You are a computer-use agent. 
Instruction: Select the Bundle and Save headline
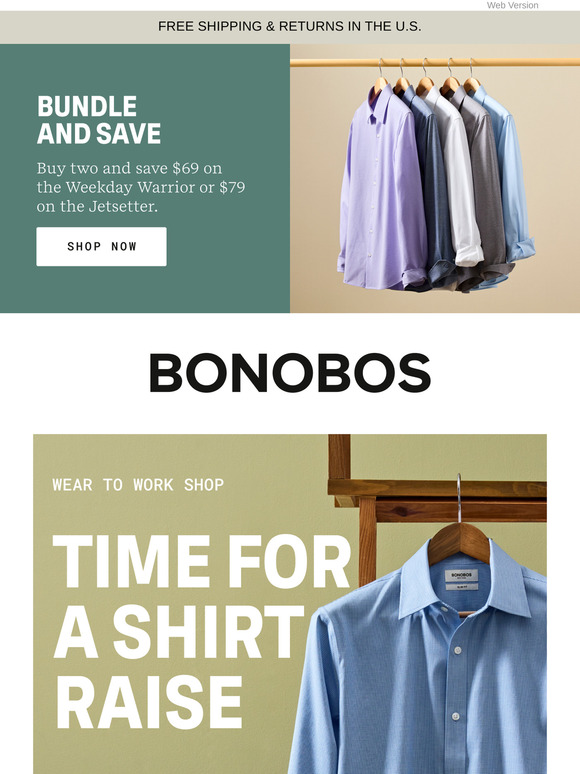tap(99, 120)
